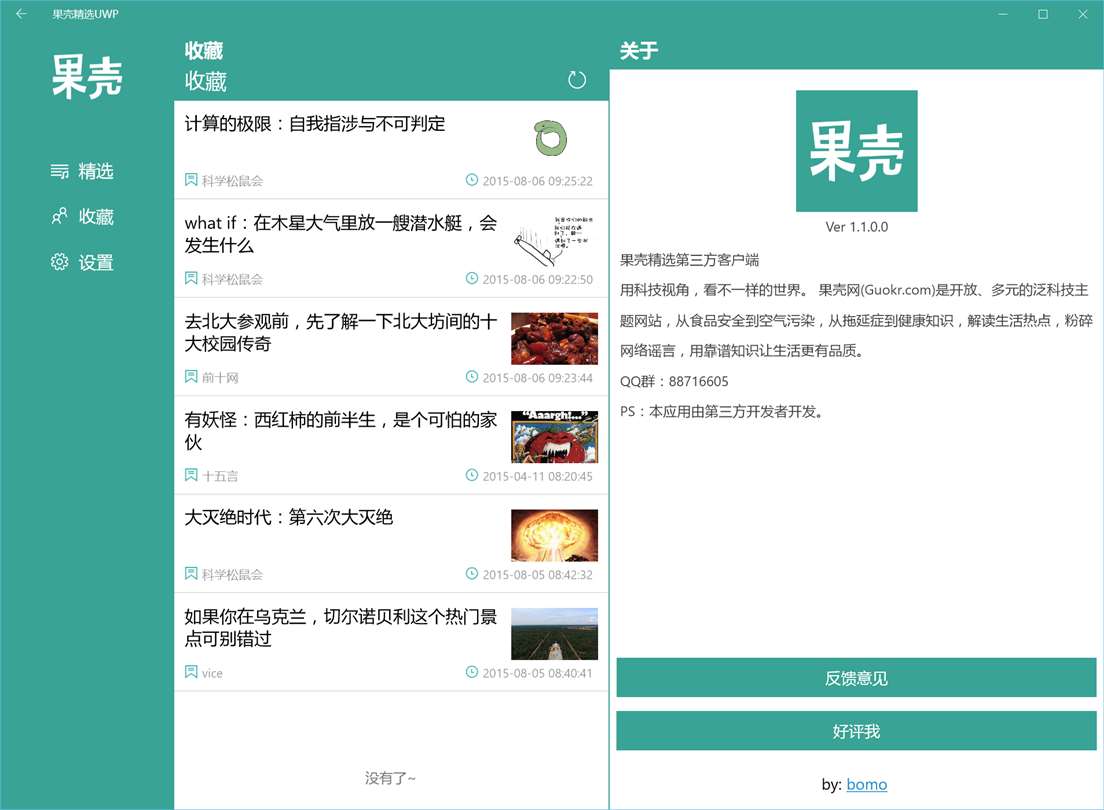Viewport: 1104px width, 810px height.
Task: Click clock icon beside 2015-08-06 09:25:22
Action: click(472, 180)
